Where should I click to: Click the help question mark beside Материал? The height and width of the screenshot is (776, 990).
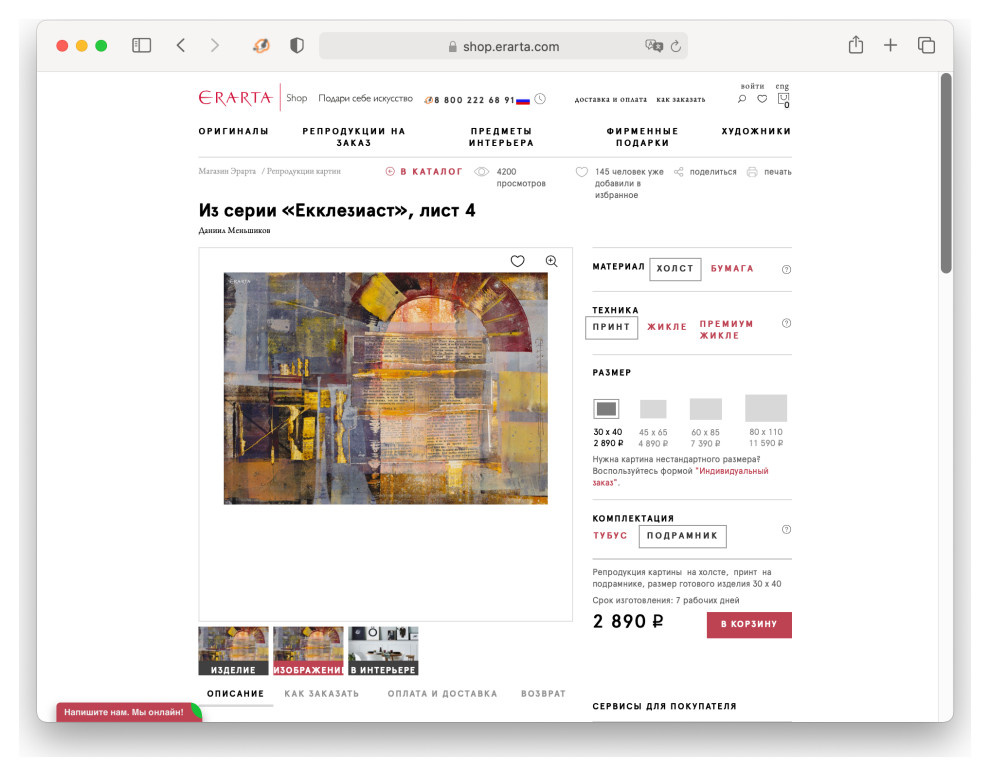pyautogui.click(x=786, y=269)
